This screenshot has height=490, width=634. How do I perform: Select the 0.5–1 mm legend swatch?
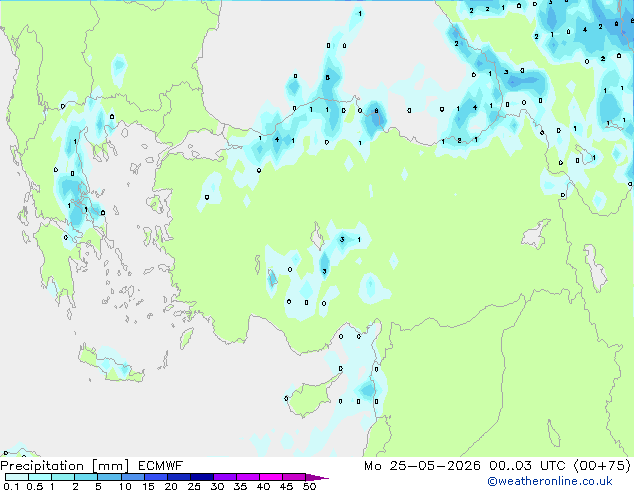[x=40, y=477]
